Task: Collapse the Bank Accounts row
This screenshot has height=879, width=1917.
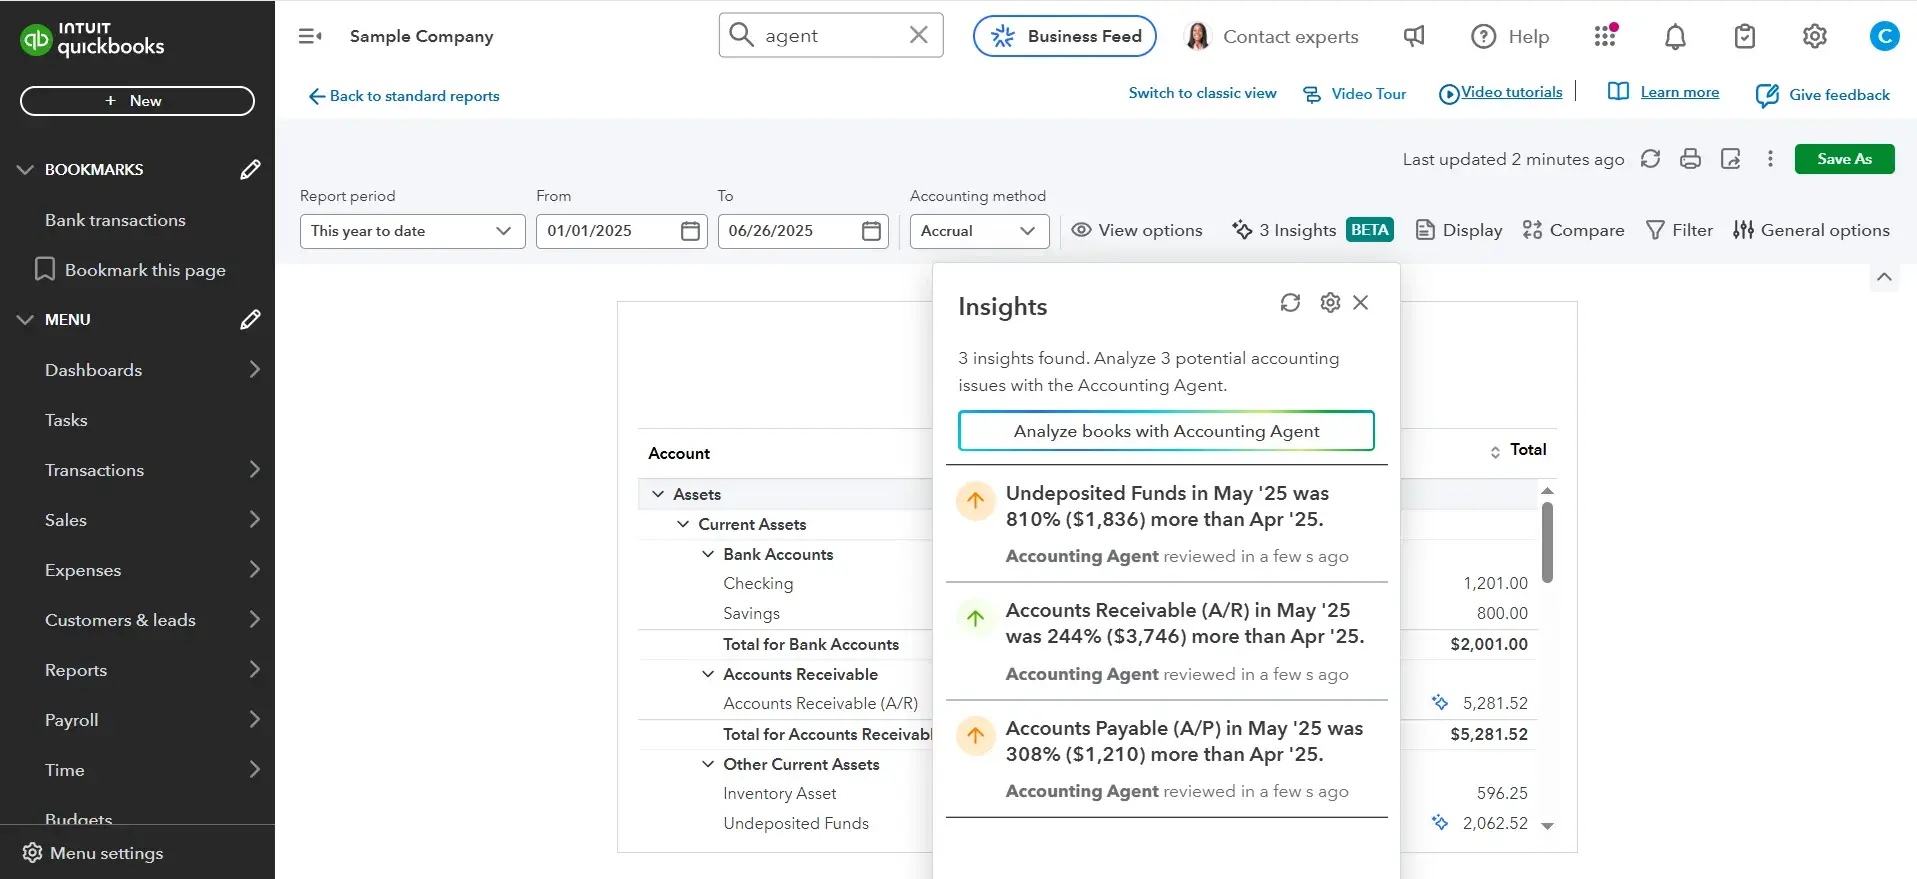Action: [708, 554]
